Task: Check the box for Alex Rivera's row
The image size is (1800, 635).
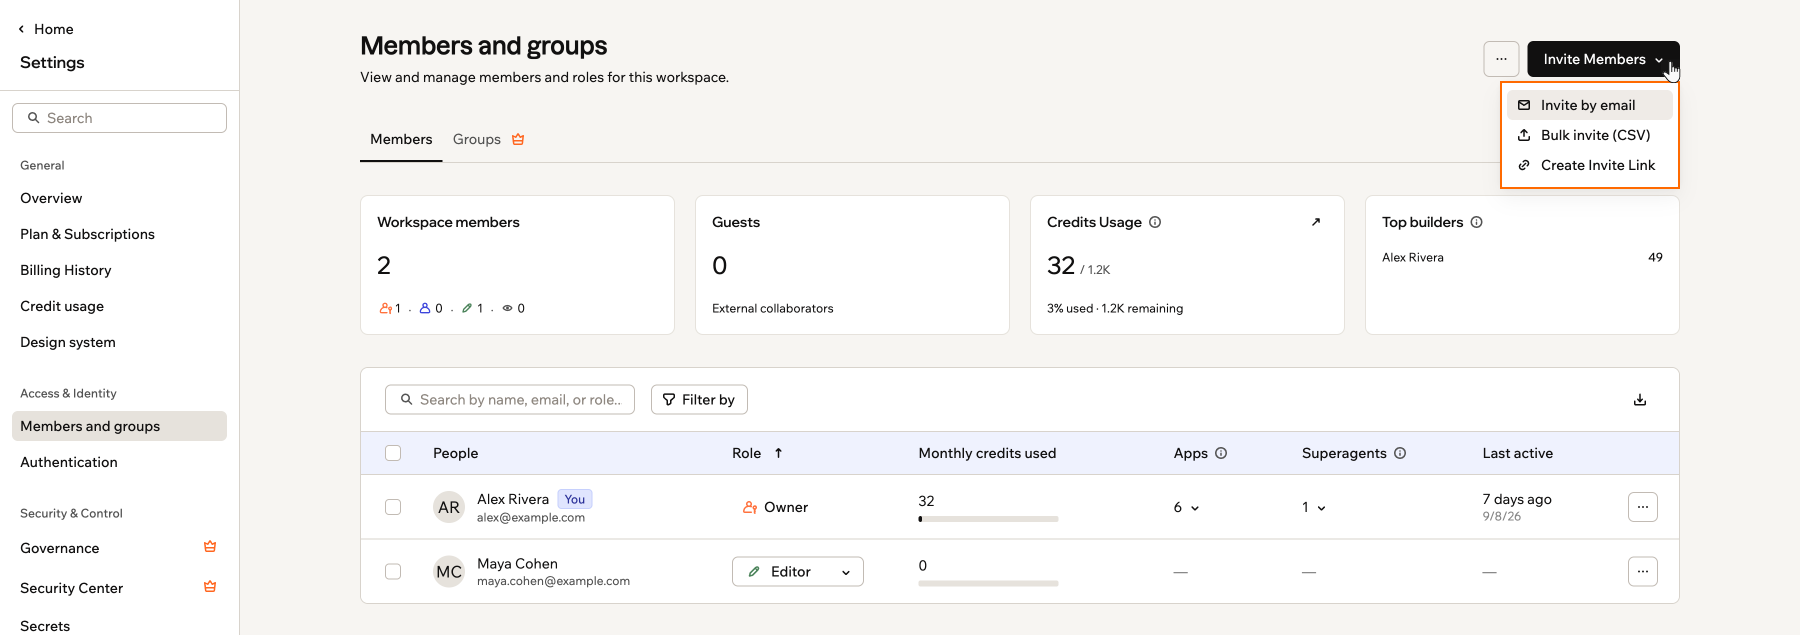Action: [393, 507]
